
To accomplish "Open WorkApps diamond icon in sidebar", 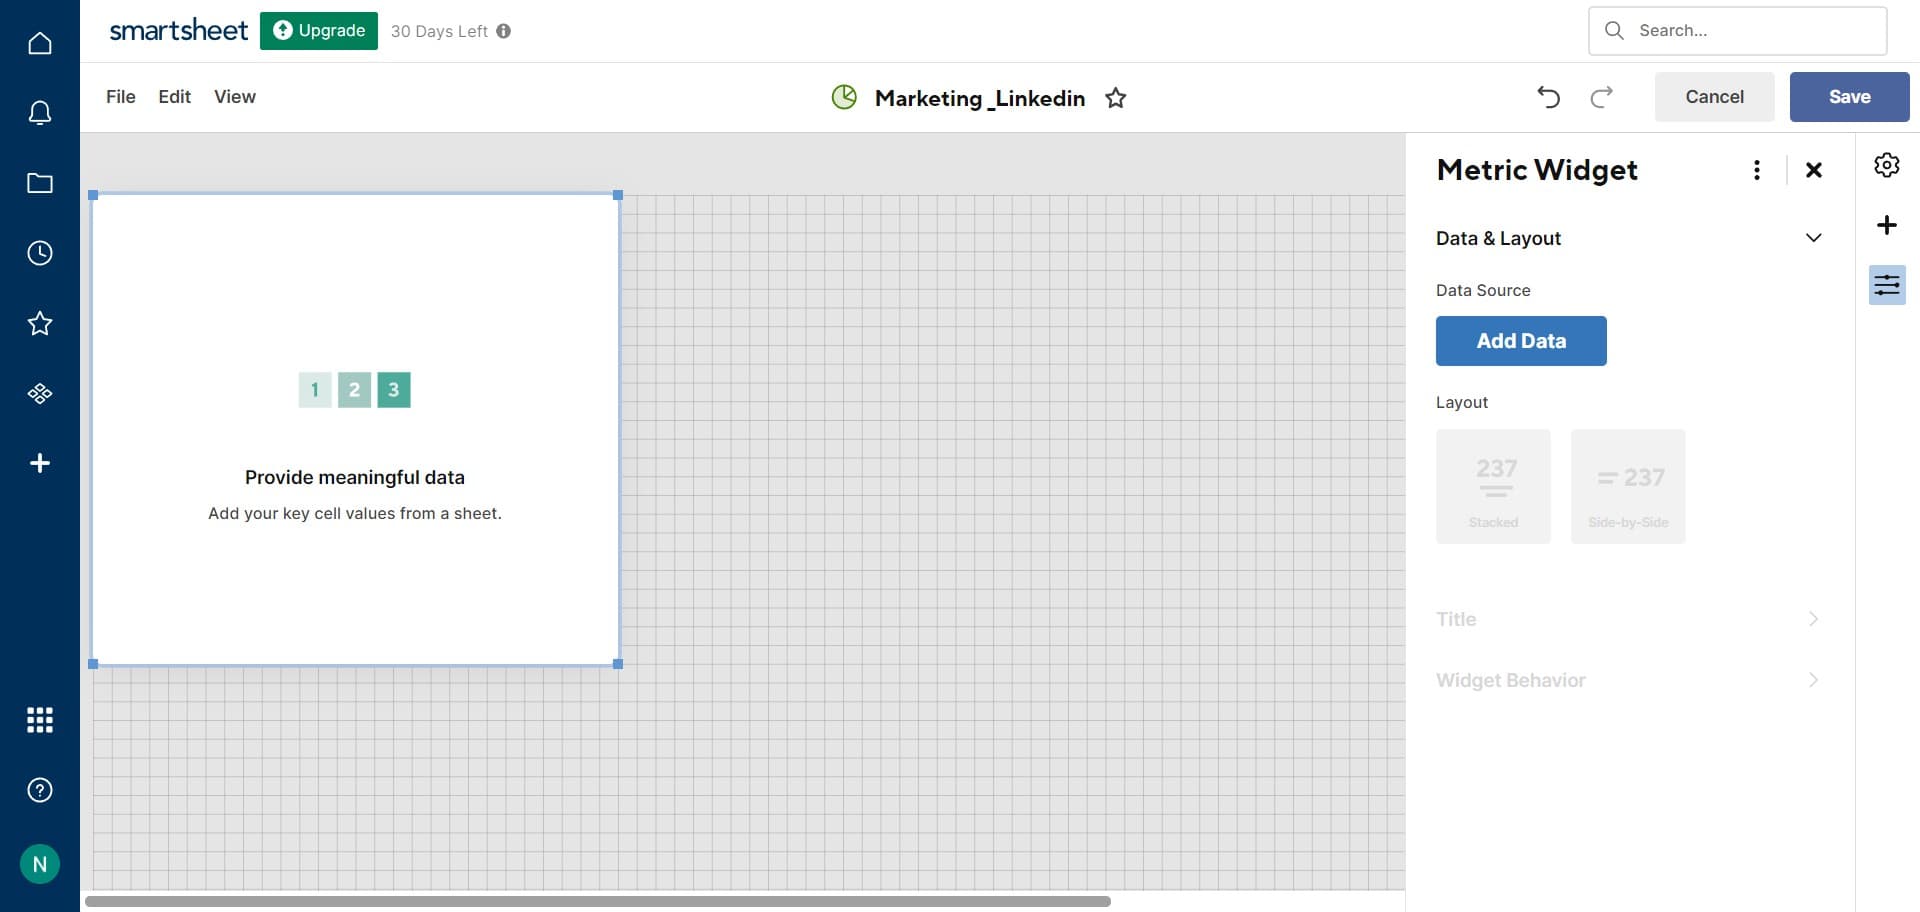I will (40, 393).
